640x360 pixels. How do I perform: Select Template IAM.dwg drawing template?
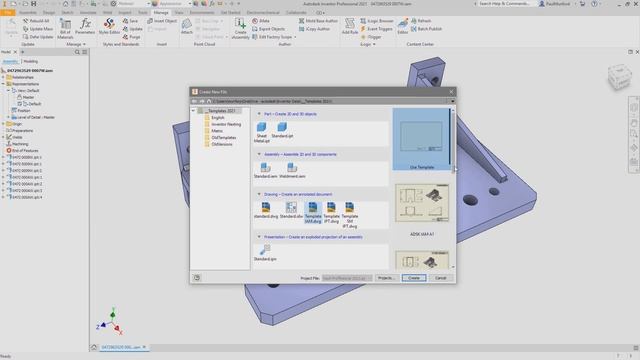(313, 212)
